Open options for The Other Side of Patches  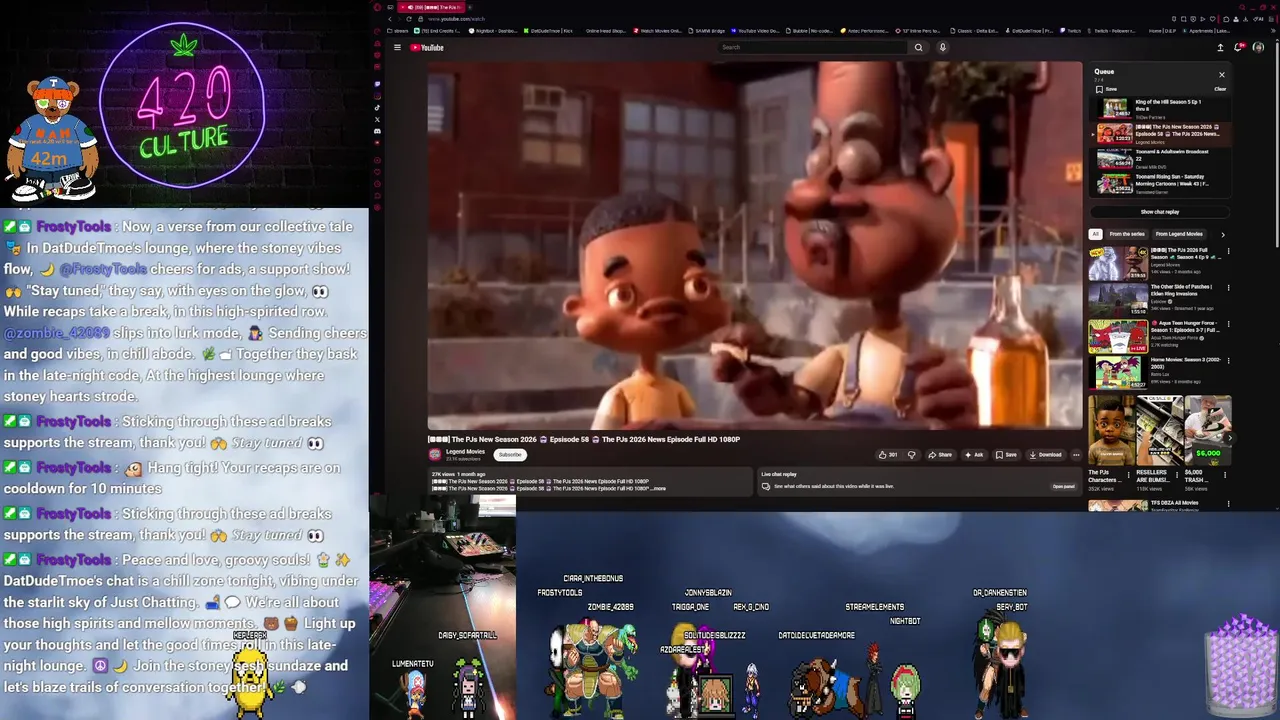1228,288
